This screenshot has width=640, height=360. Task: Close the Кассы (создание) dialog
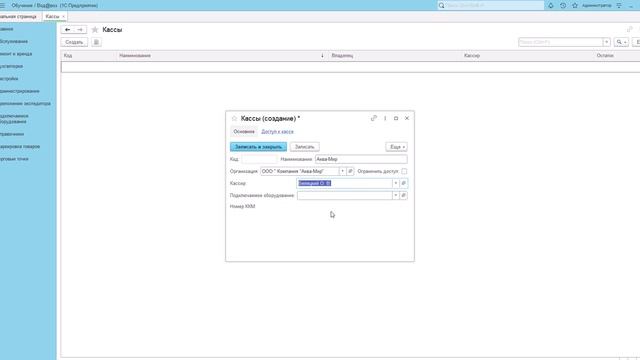407,118
